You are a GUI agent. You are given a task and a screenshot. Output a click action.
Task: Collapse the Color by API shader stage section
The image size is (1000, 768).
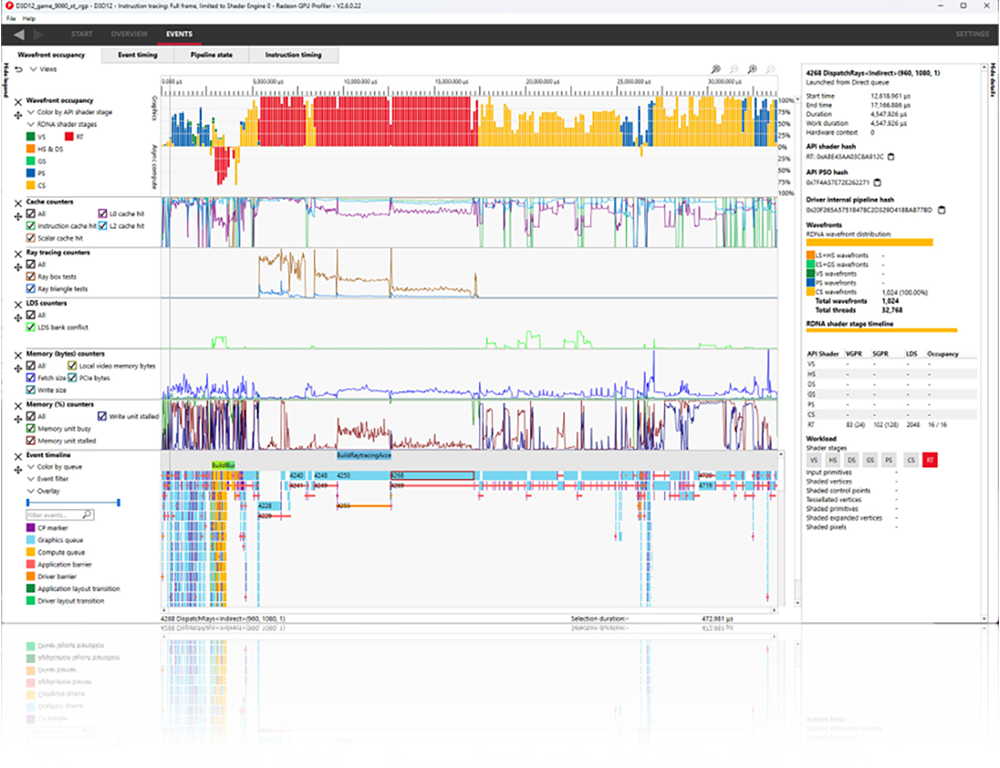tap(37, 113)
